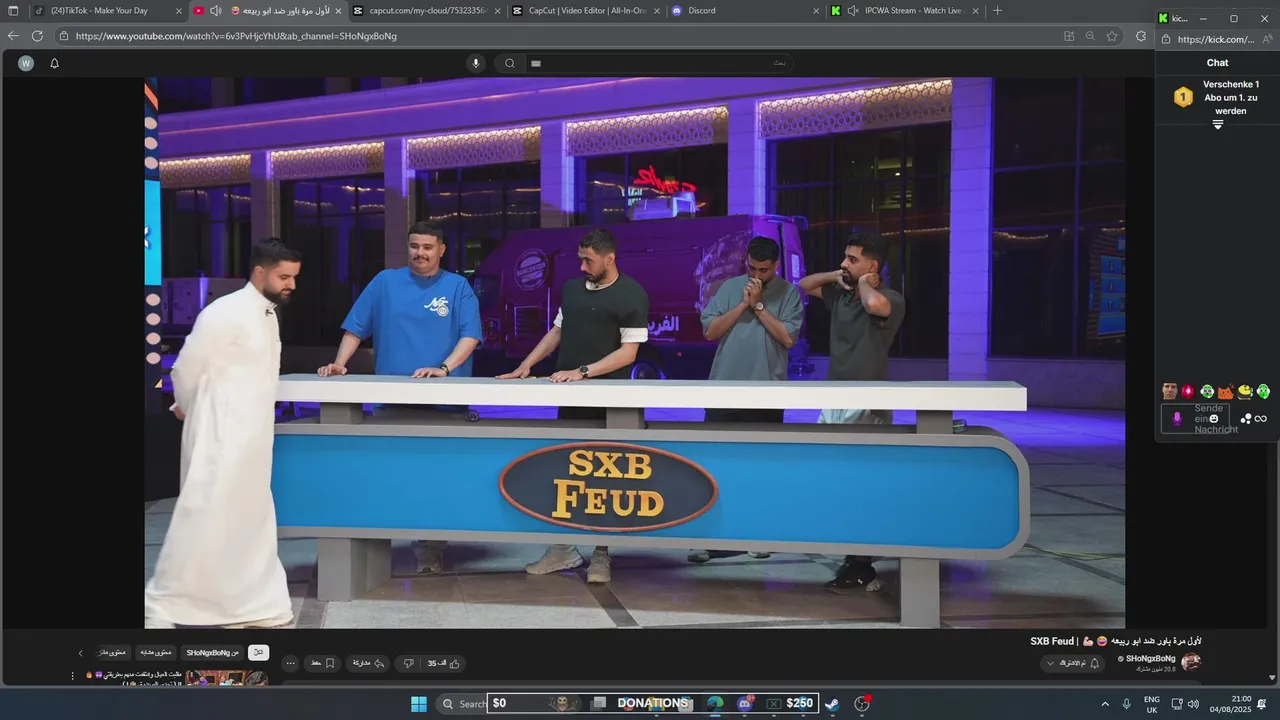Screen dimensions: 1280x720
Task: Open Microsoft Edge from the taskbar
Action: (715, 704)
